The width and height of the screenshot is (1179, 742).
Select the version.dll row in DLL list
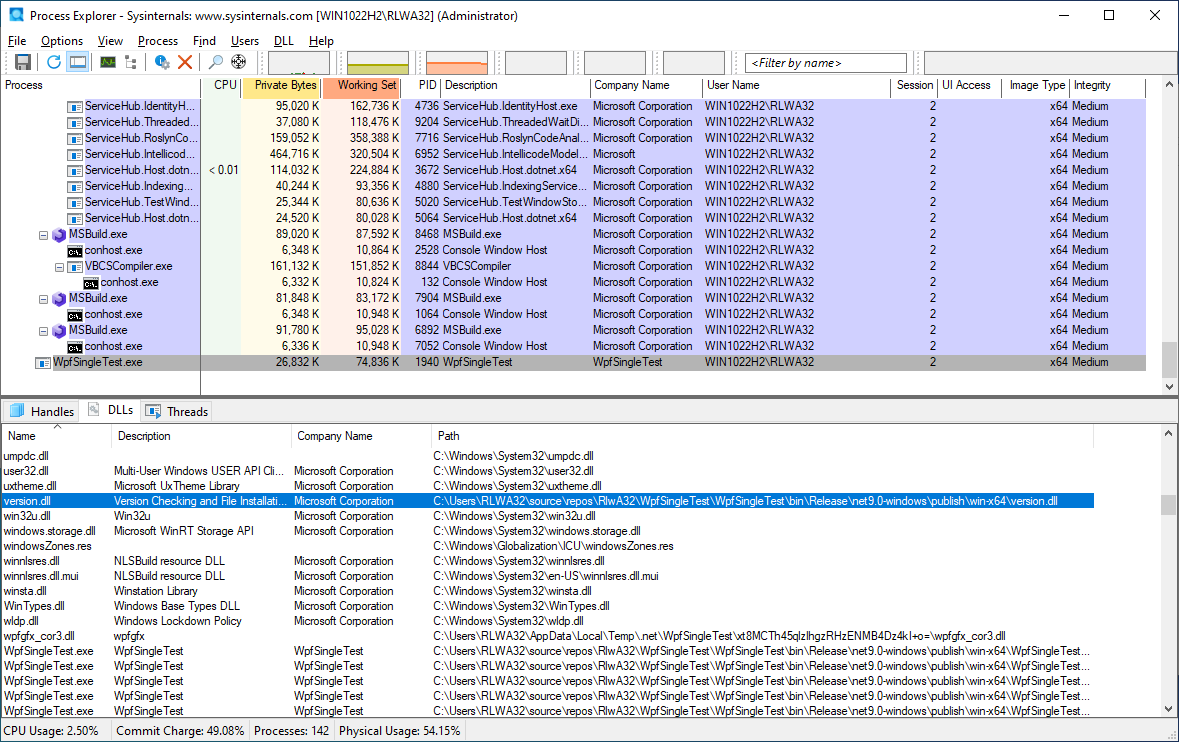[547, 501]
